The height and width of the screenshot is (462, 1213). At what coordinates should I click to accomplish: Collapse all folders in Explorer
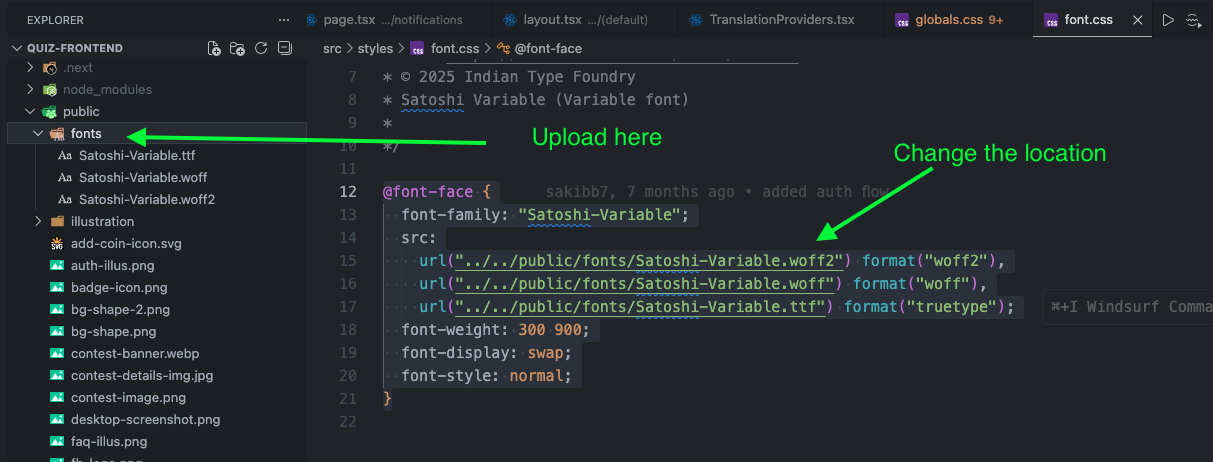pos(284,48)
